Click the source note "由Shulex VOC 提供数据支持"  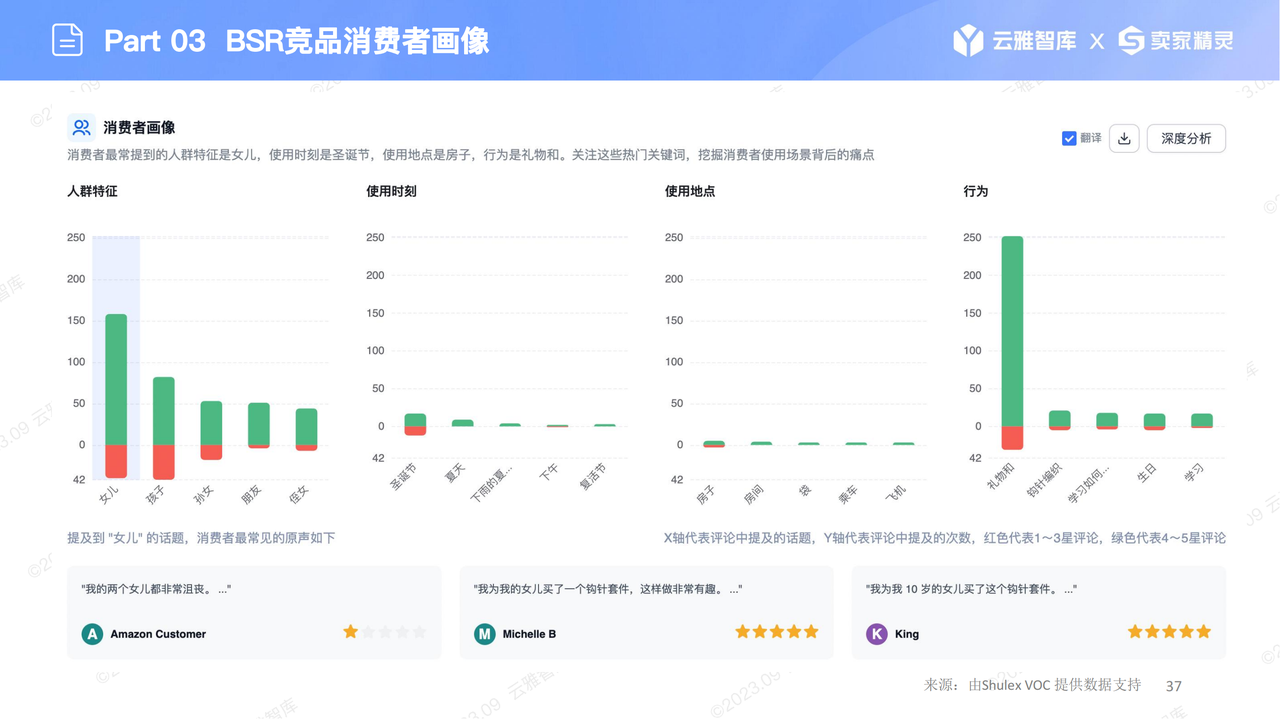pos(1055,685)
